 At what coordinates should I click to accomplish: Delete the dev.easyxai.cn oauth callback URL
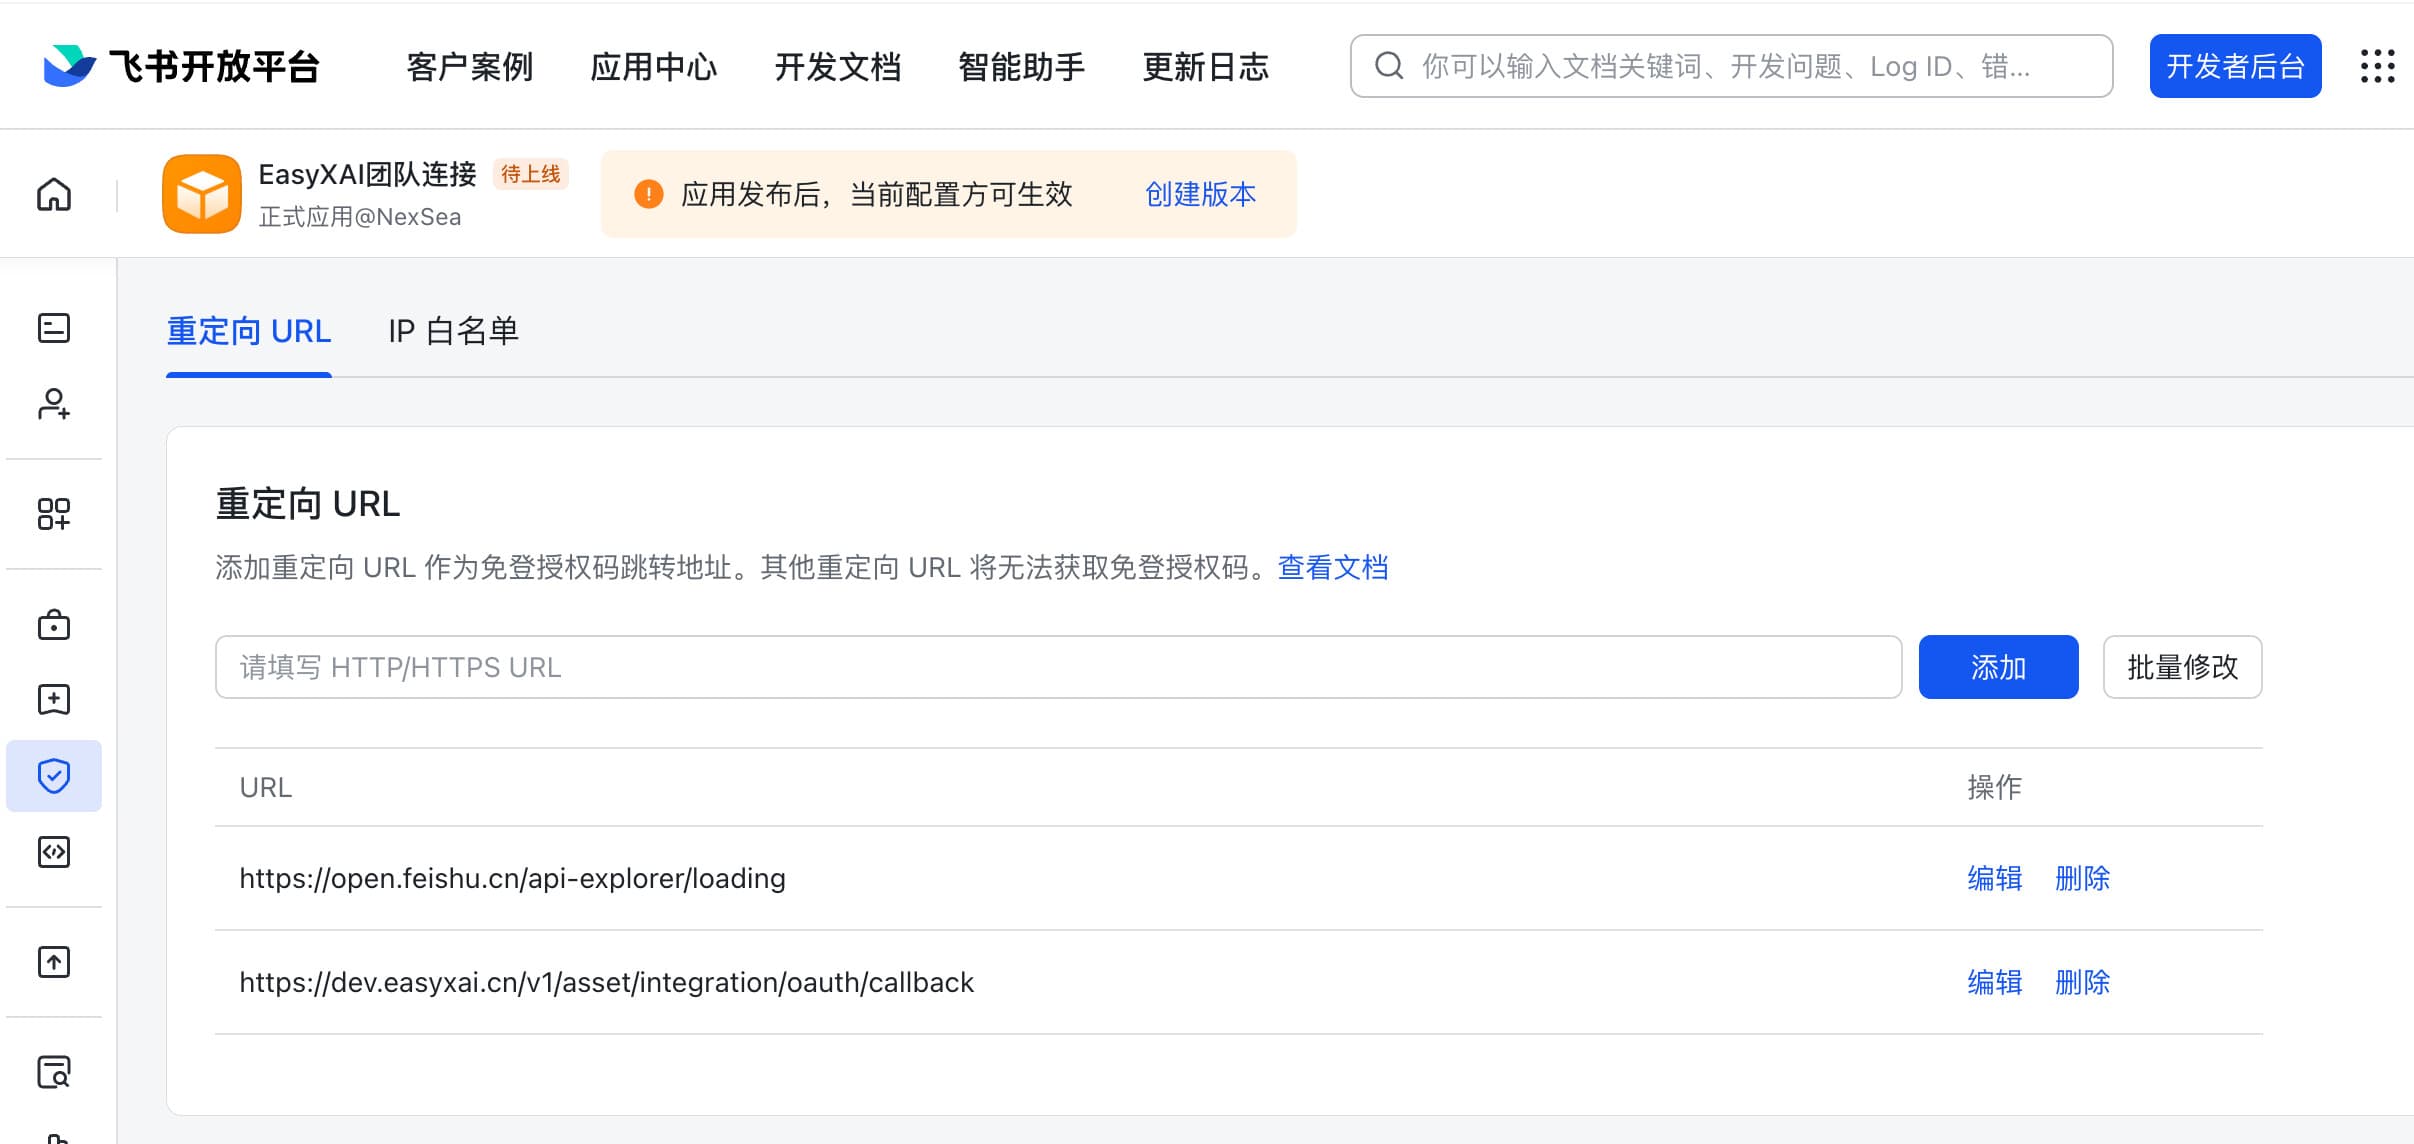click(2082, 982)
